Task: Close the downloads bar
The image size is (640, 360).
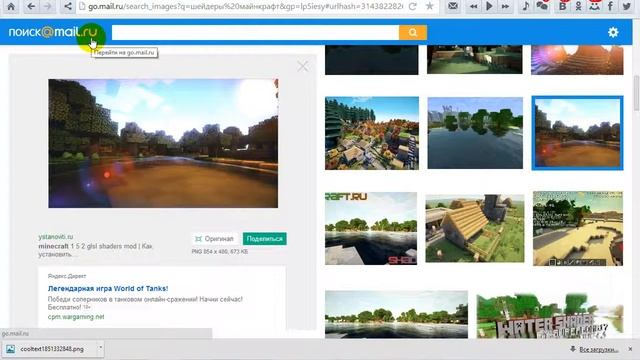Action: 630,349
